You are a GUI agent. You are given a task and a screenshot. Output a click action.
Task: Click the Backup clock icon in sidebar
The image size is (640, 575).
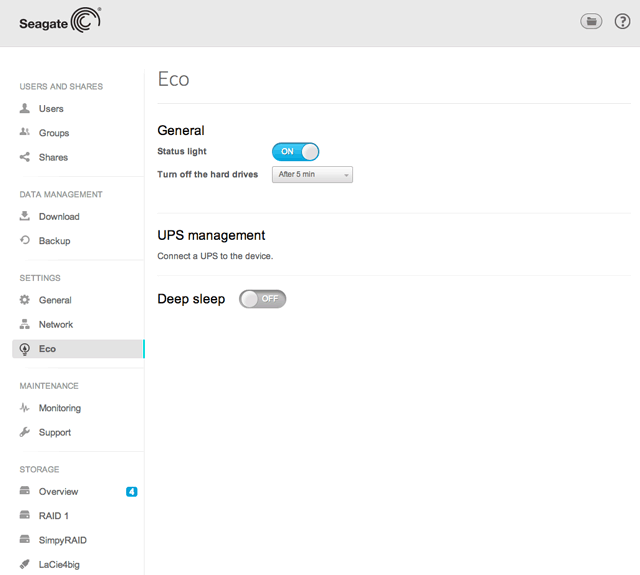25,240
